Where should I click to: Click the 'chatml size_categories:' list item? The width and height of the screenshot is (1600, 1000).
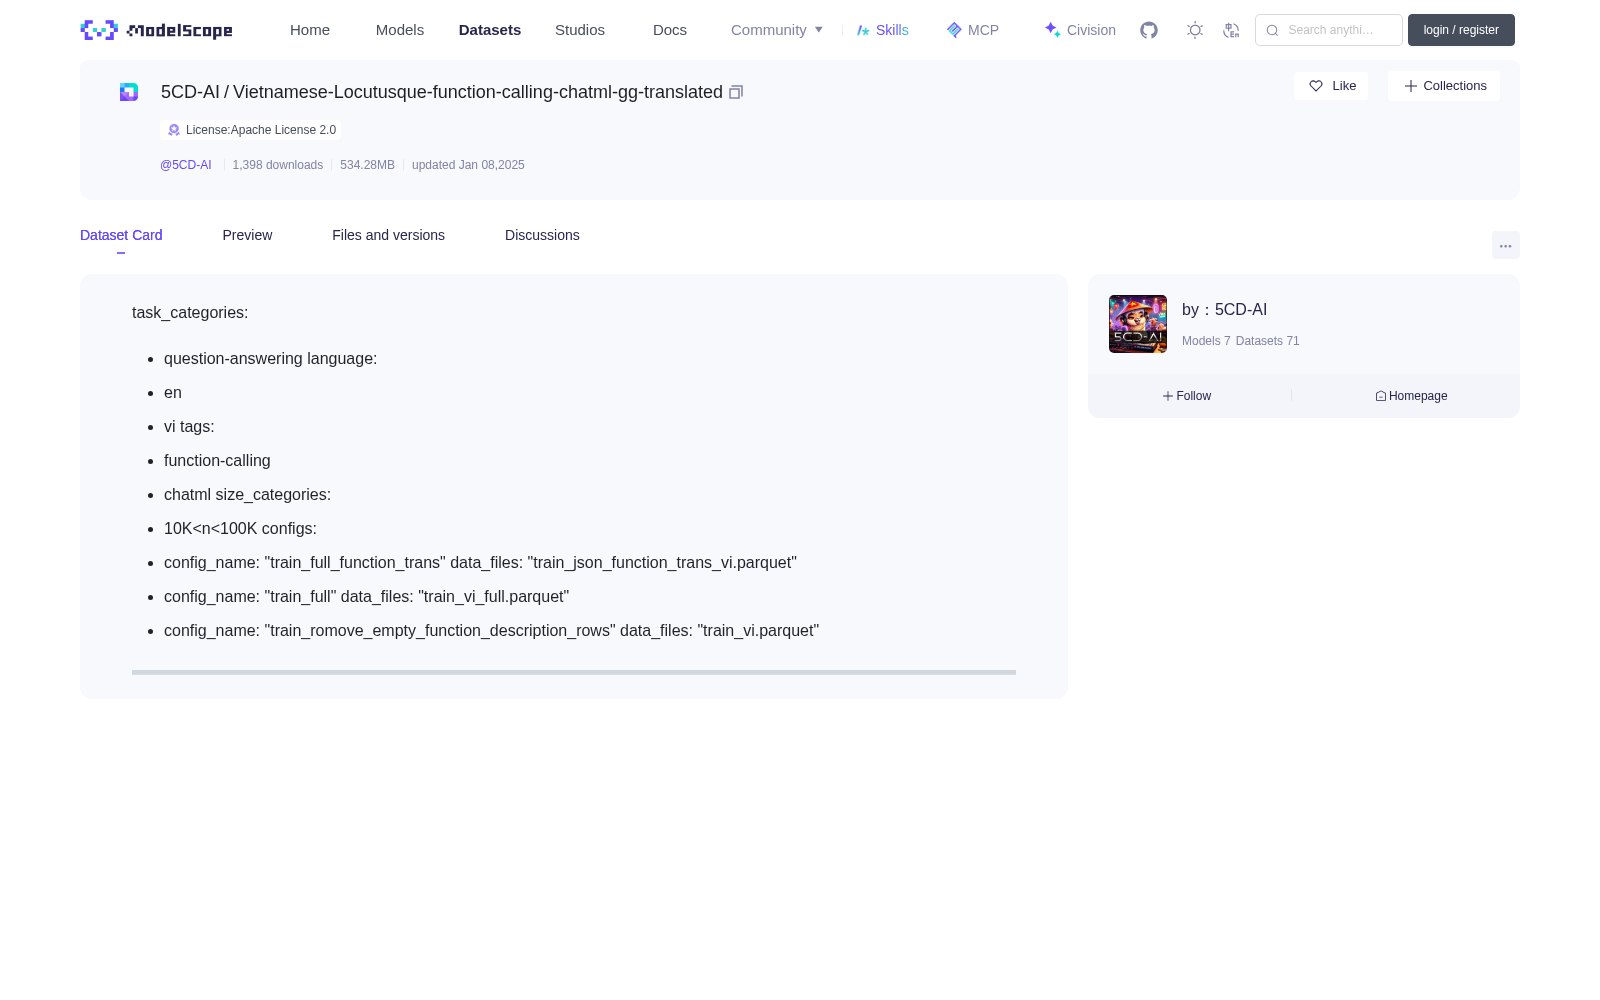point(247,495)
